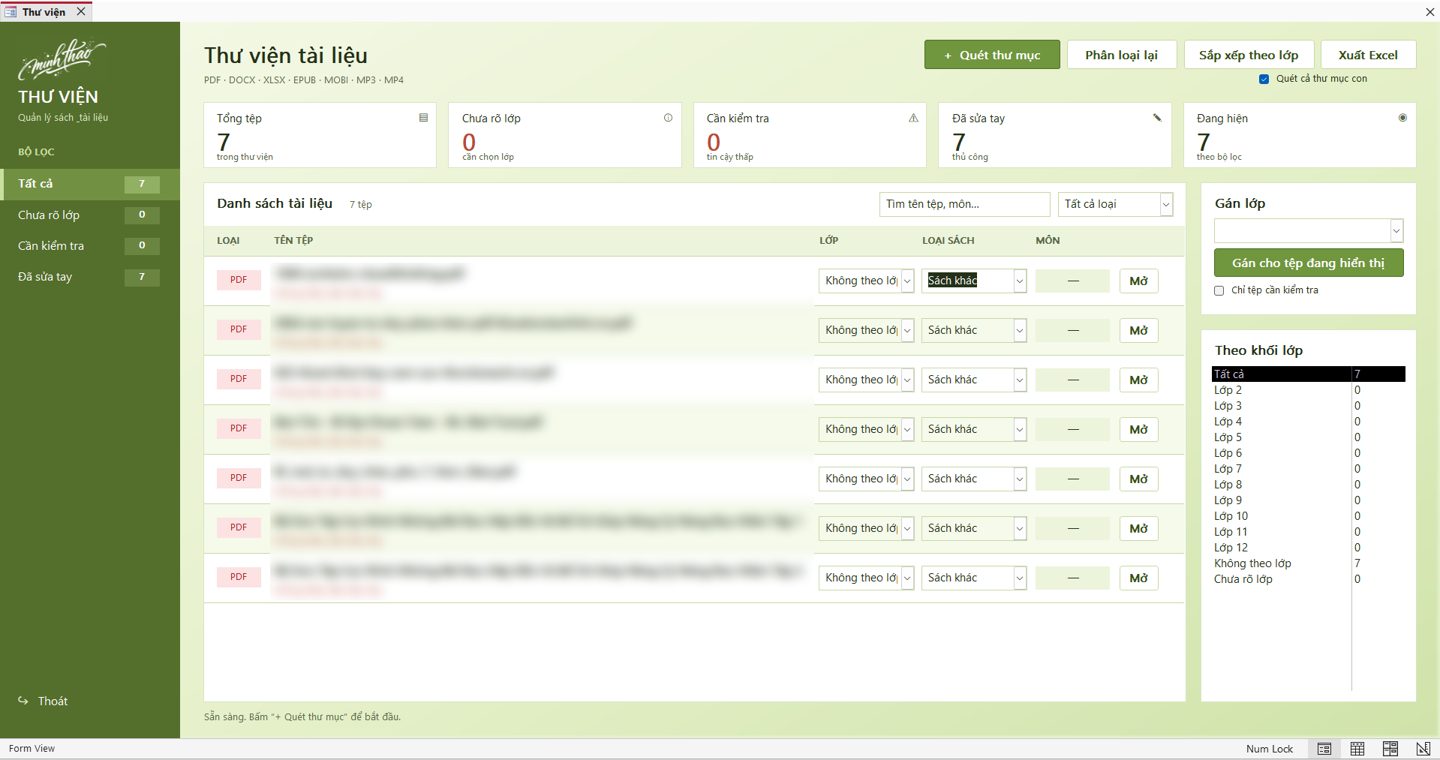This screenshot has height=760, width=1440.
Task: Click Form View icon in status bar
Action: point(1324,749)
